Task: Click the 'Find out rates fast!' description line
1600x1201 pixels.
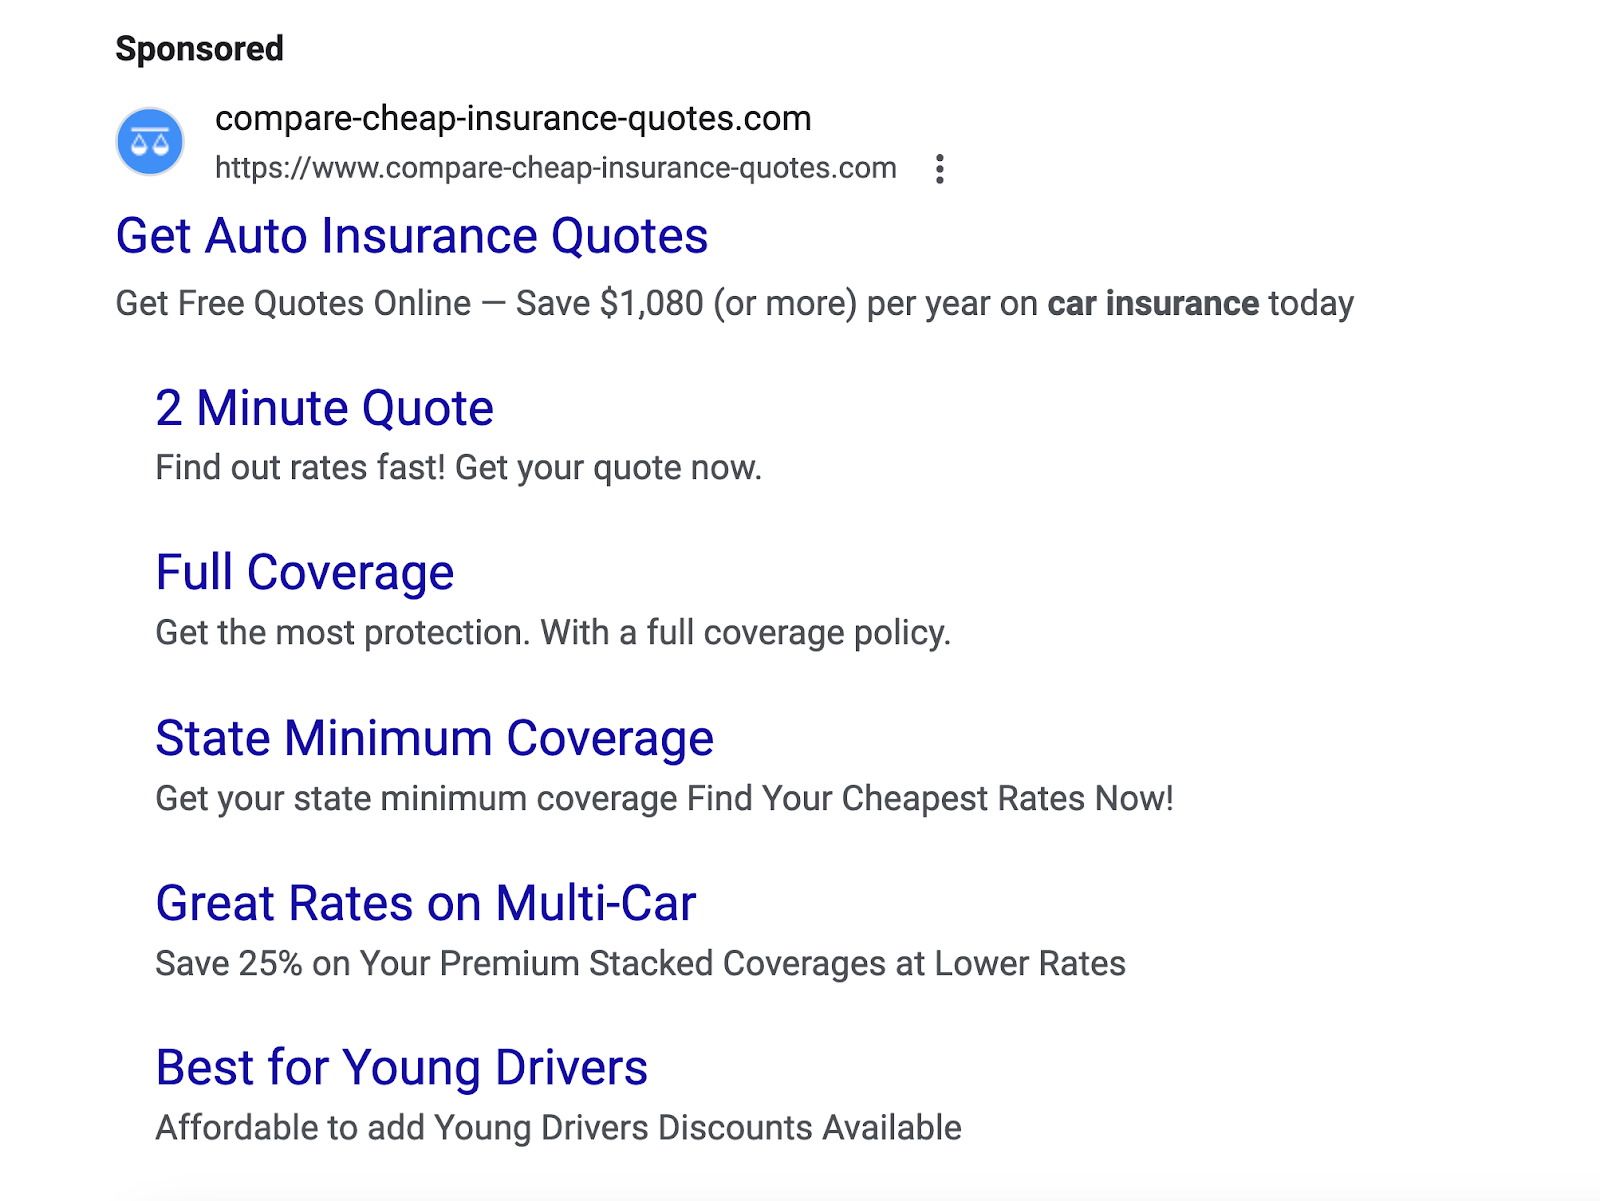Action: 459,466
